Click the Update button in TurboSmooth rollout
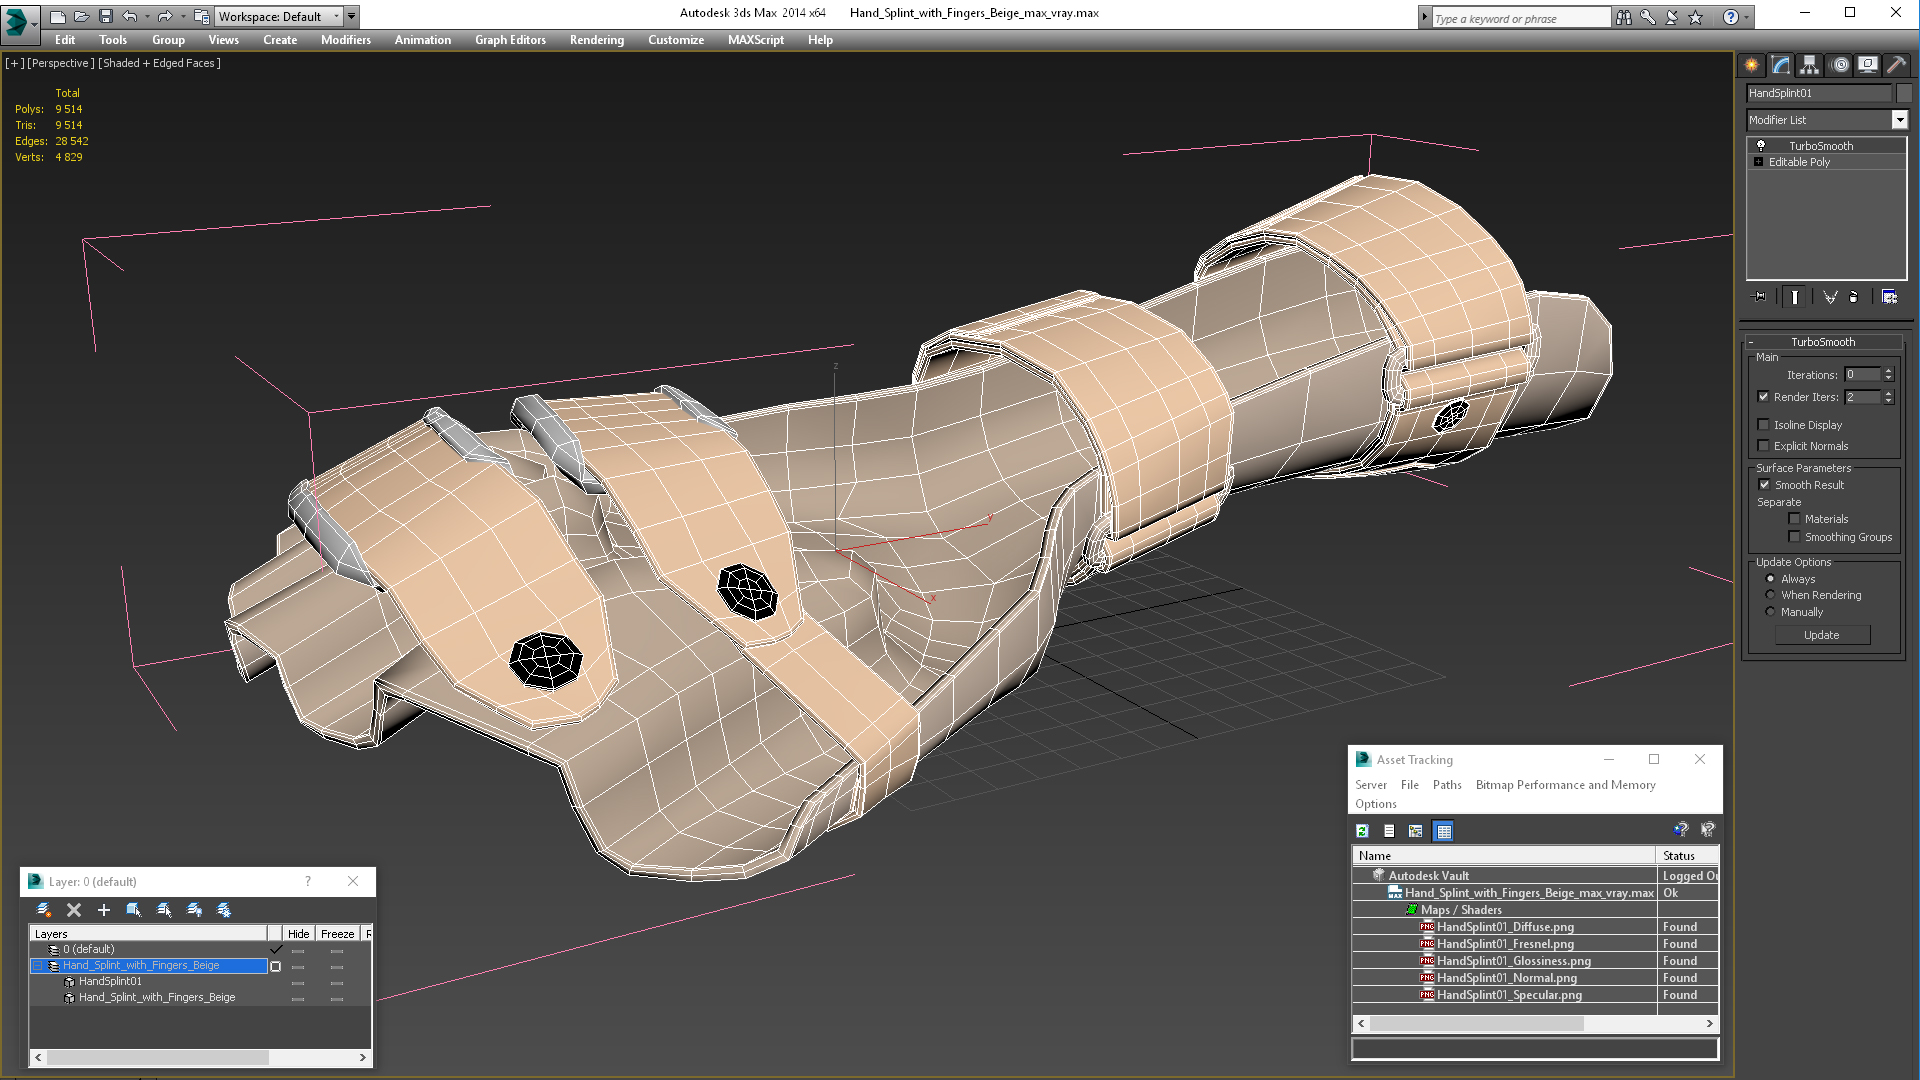This screenshot has height=1080, width=1920. (x=1821, y=635)
